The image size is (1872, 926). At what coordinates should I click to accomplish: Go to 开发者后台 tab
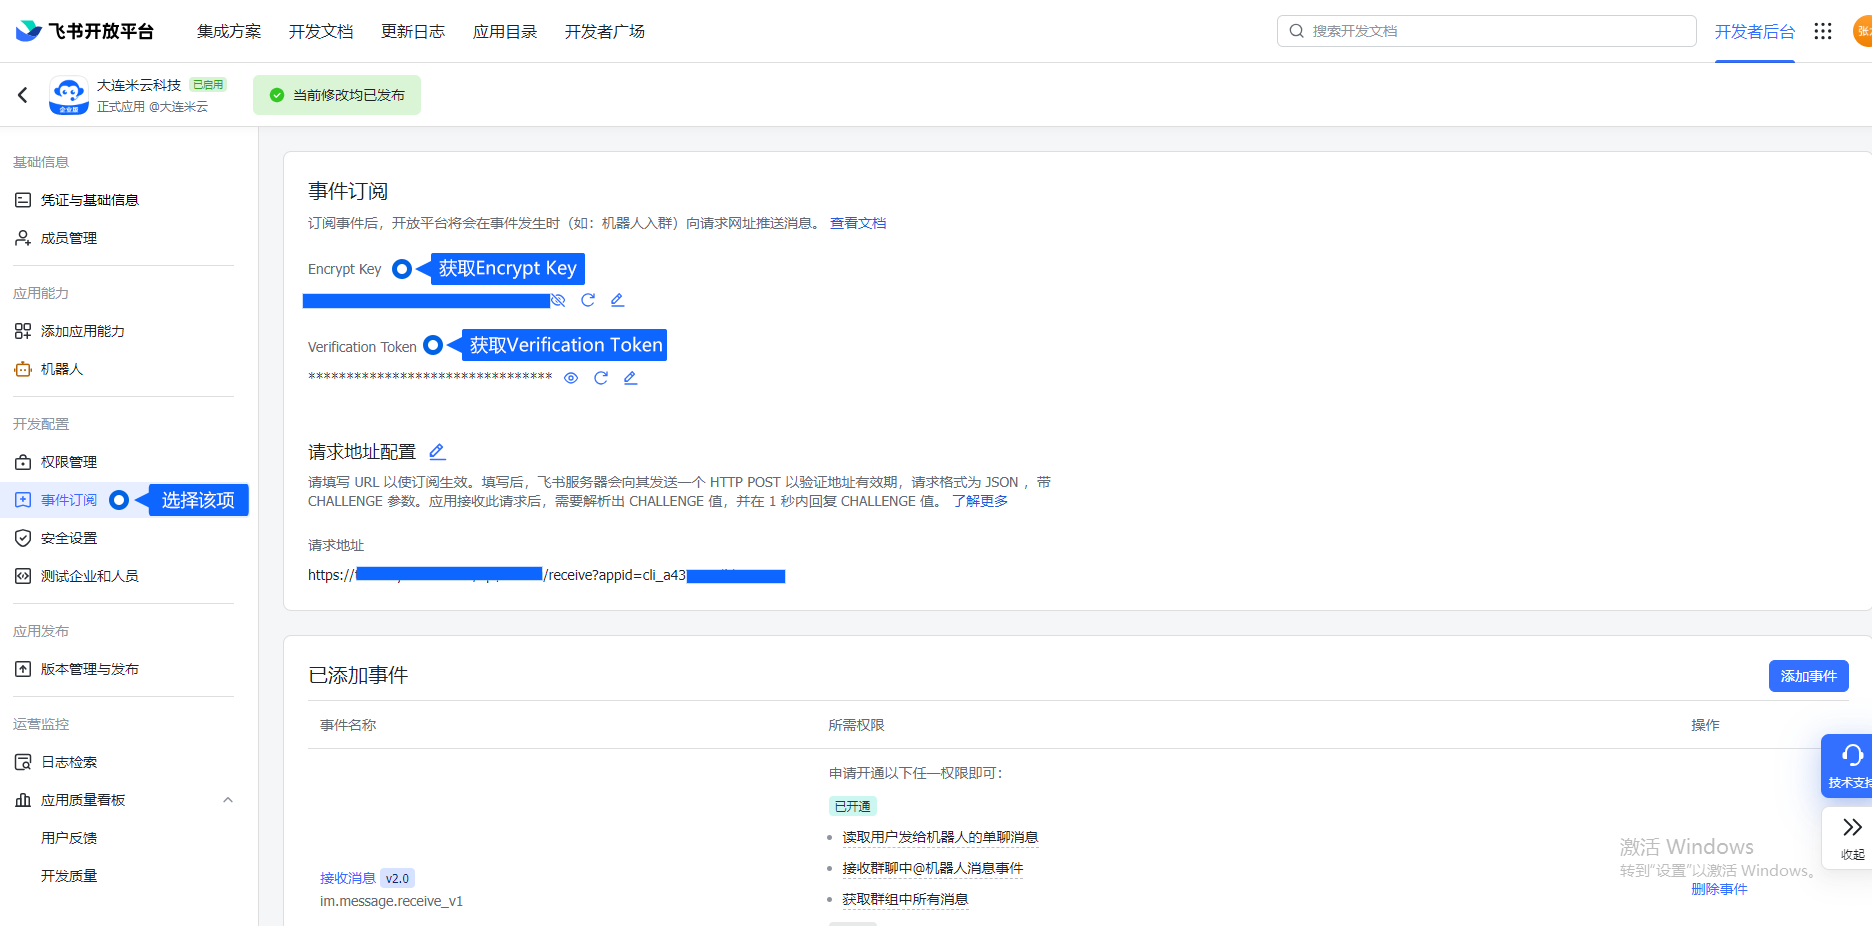pyautogui.click(x=1754, y=31)
